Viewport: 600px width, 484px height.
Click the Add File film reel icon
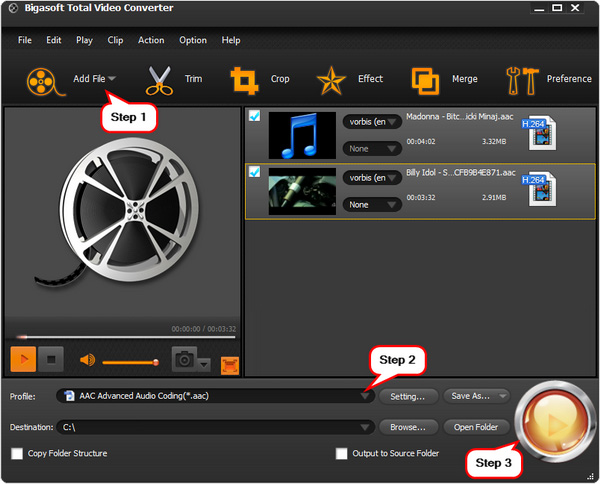[45, 81]
